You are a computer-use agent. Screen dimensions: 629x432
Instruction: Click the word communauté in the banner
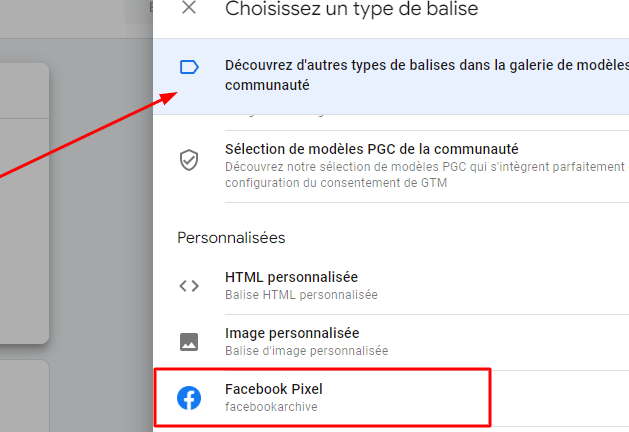(267, 85)
